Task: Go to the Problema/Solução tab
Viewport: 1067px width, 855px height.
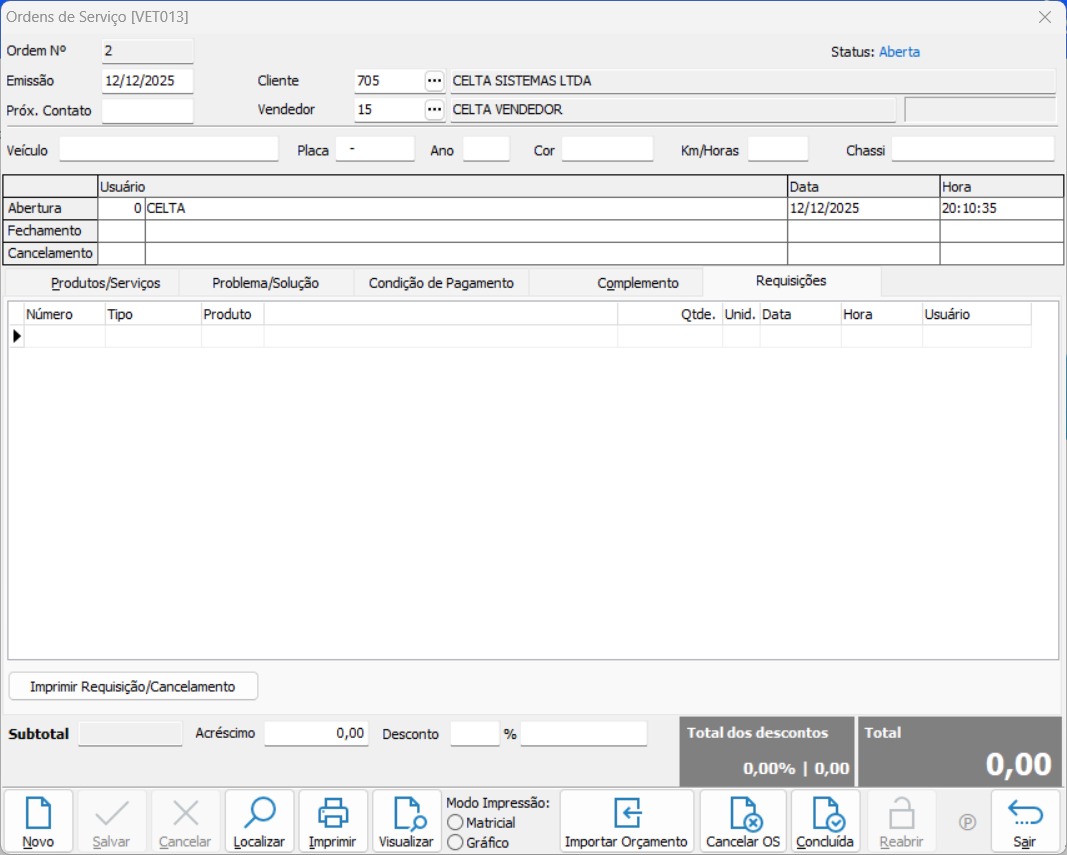Action: tap(266, 283)
